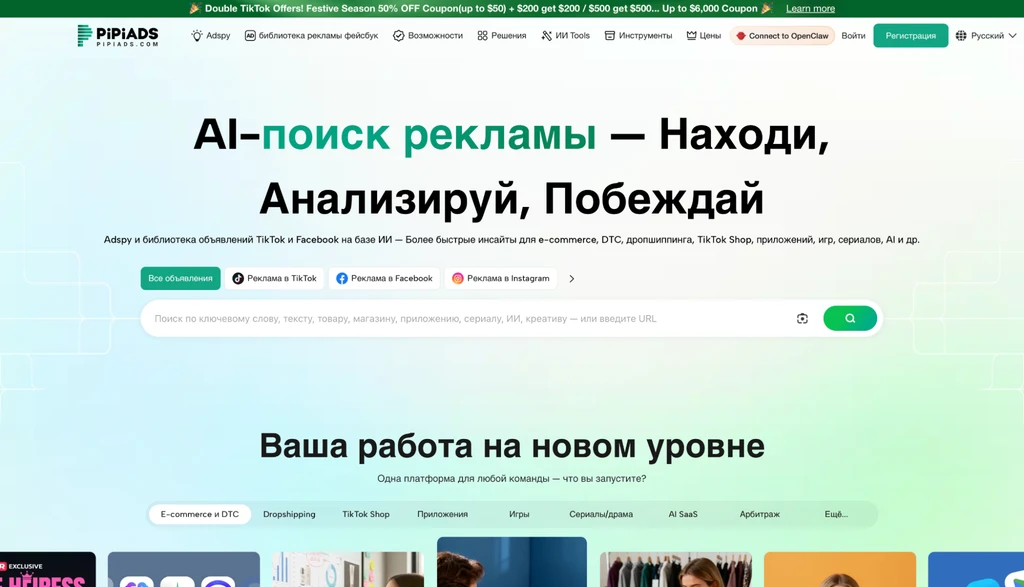Viewport: 1024px width, 587px height.
Task: Click the clothing rack thumbnail
Action: pos(676,569)
